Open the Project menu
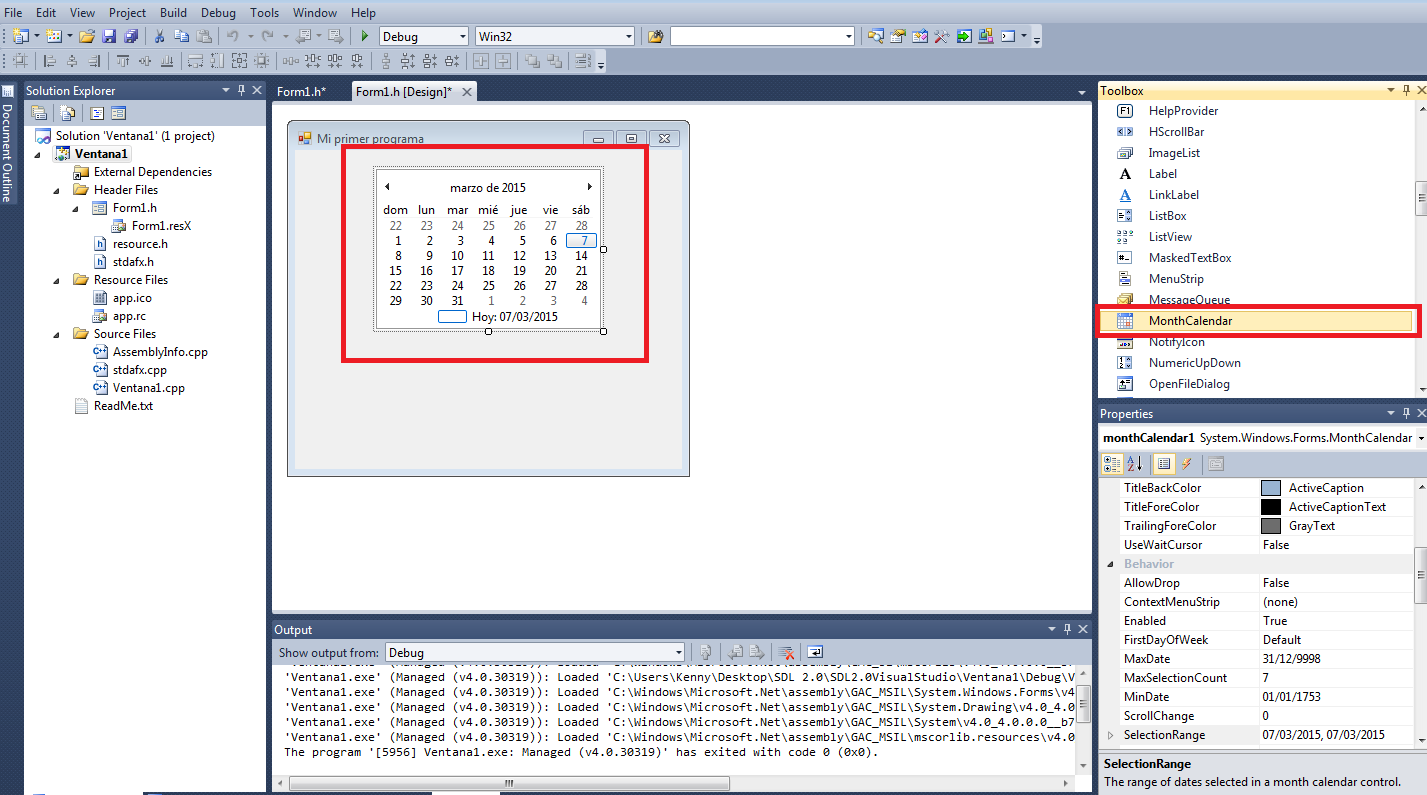1427x795 pixels. pos(127,13)
